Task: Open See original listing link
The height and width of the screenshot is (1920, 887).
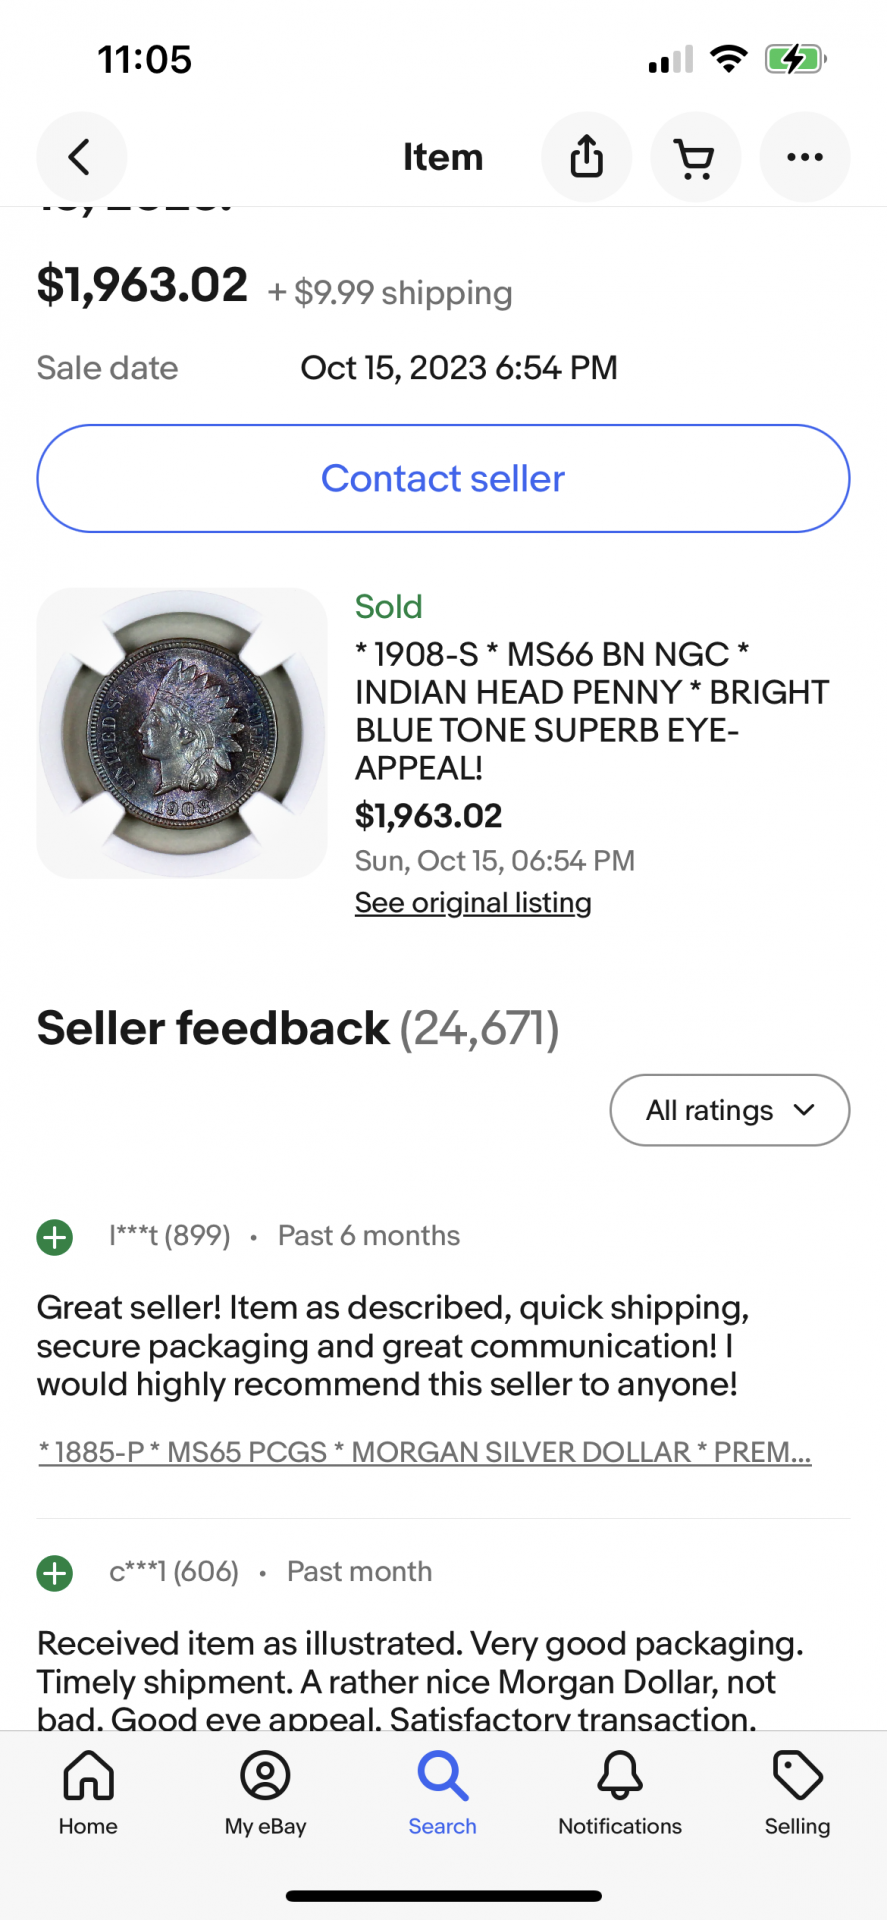Action: pos(473,903)
